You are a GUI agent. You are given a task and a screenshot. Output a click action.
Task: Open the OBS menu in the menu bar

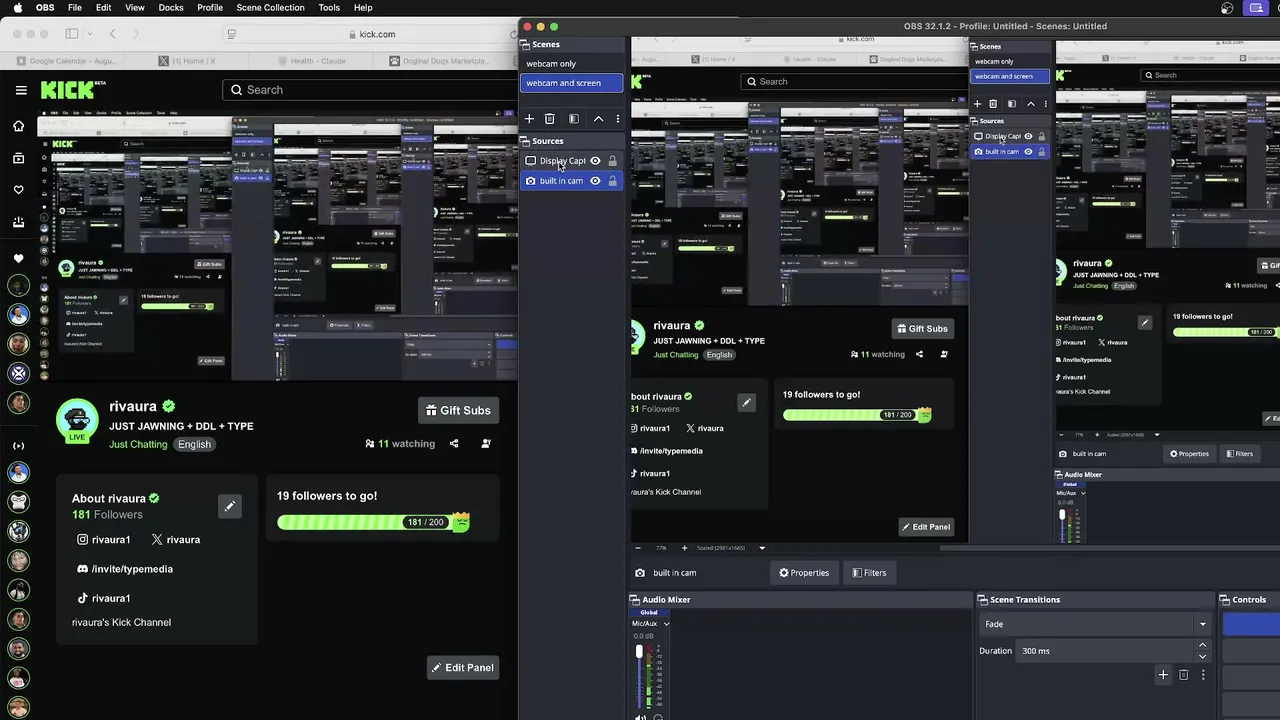[45, 8]
